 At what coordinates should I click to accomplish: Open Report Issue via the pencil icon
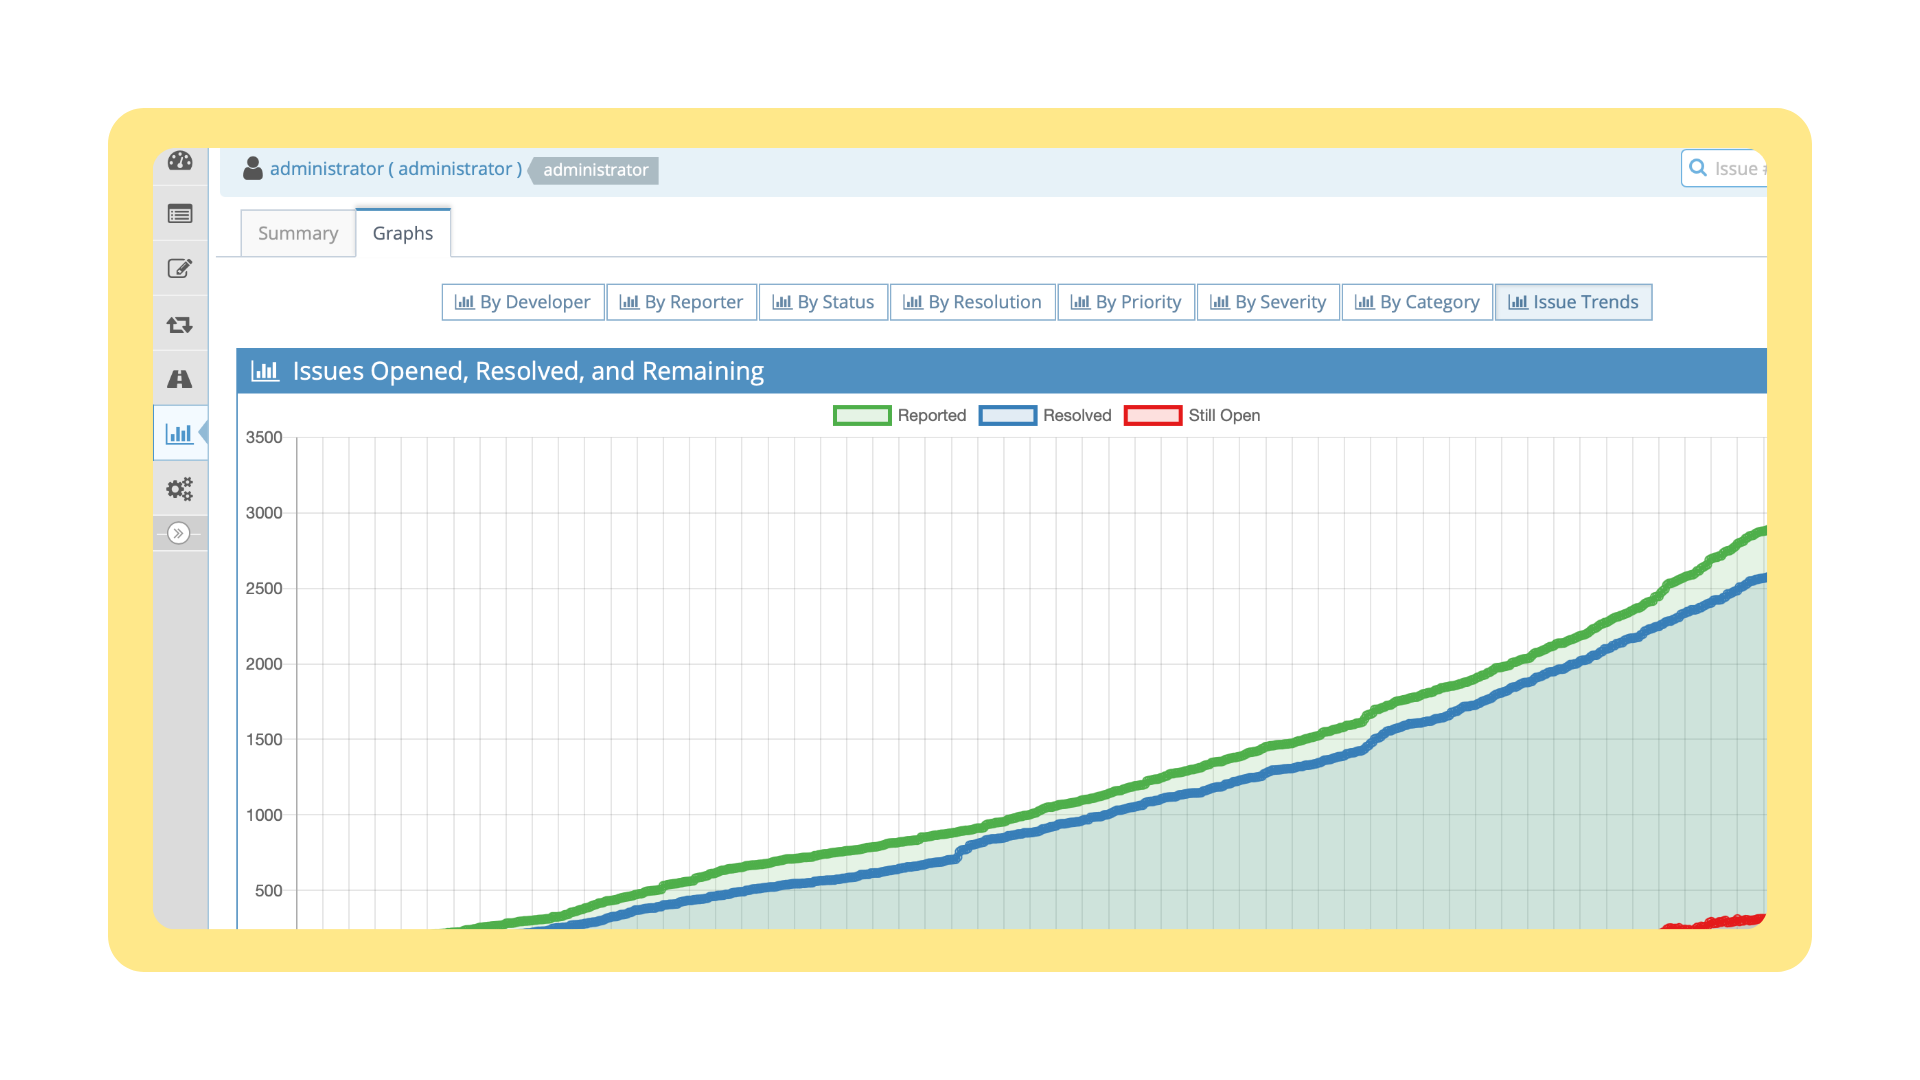[x=180, y=268]
